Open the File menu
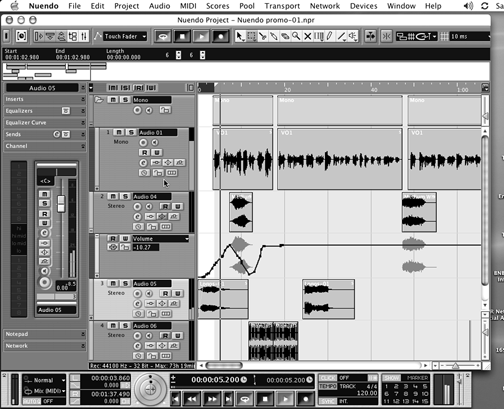This screenshot has height=409, width=504. pos(75,6)
